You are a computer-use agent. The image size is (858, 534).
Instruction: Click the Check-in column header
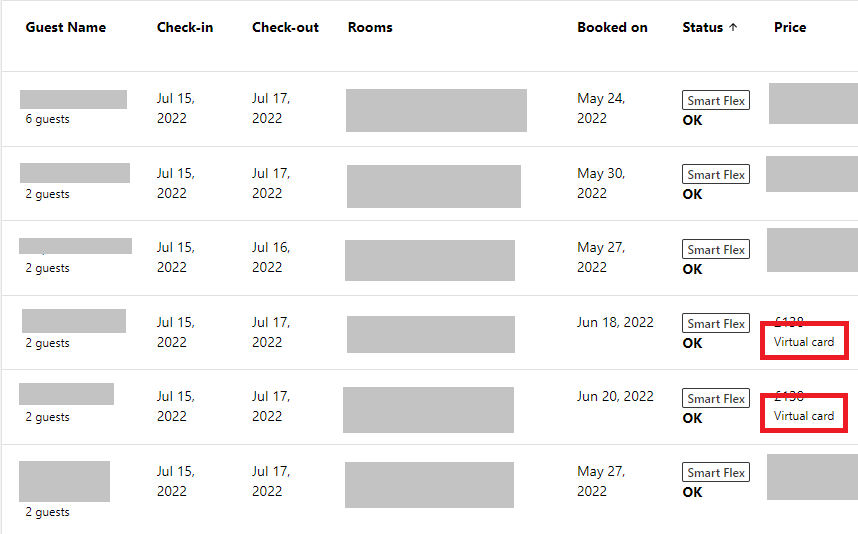pos(185,27)
